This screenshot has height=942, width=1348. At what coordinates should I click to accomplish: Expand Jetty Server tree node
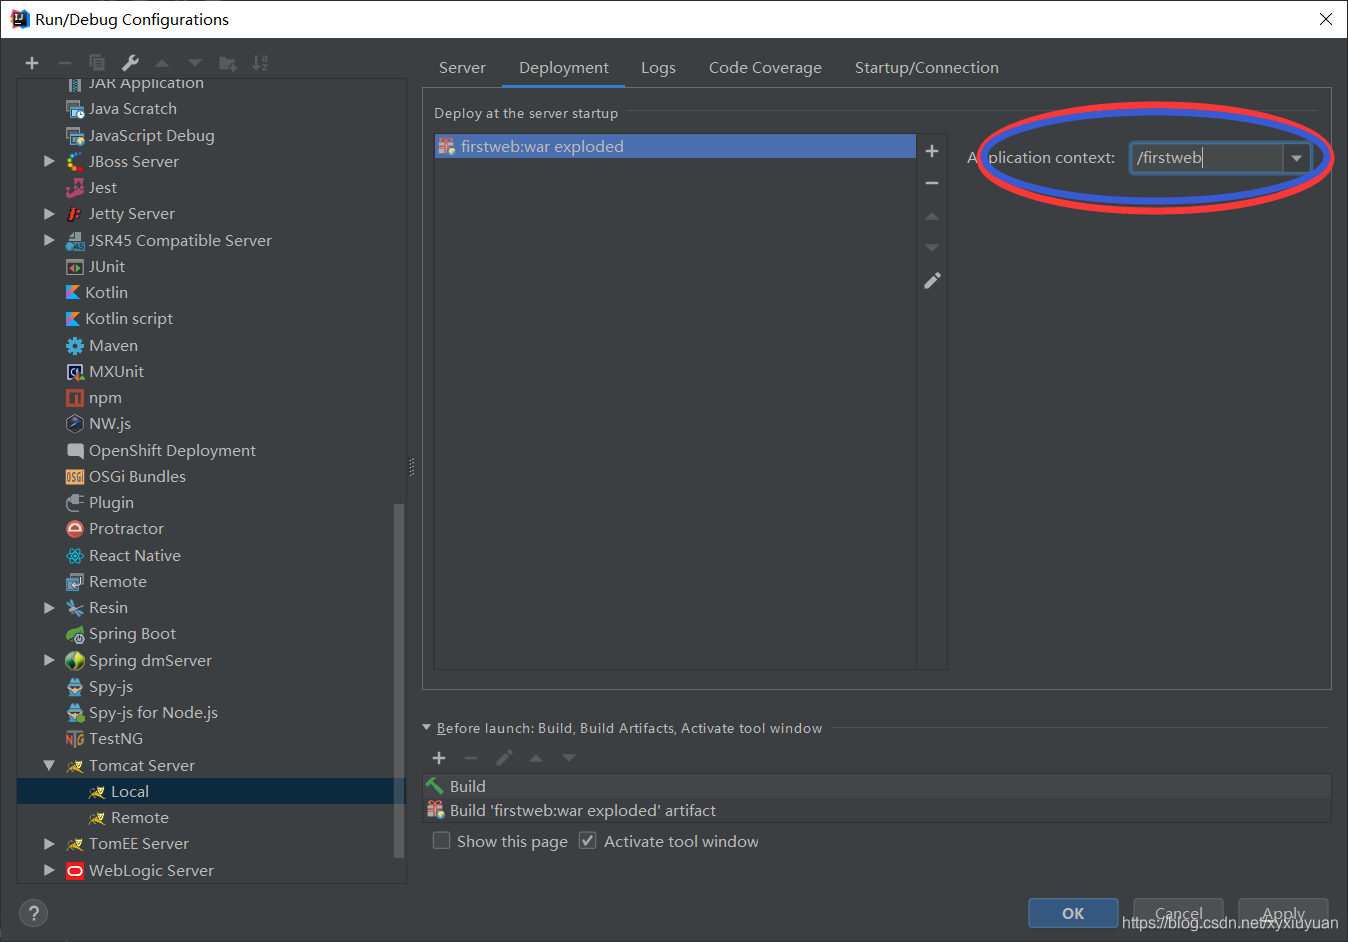49,214
